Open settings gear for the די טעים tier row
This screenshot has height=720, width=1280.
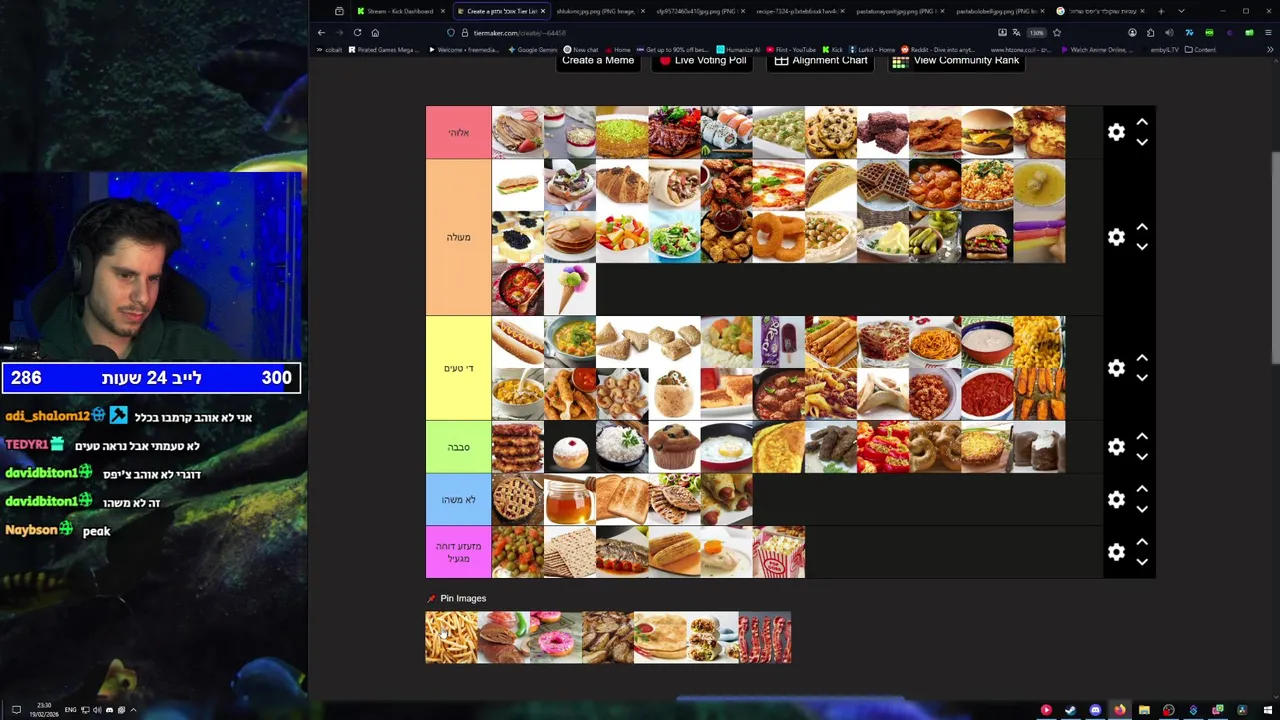pyautogui.click(x=1116, y=368)
